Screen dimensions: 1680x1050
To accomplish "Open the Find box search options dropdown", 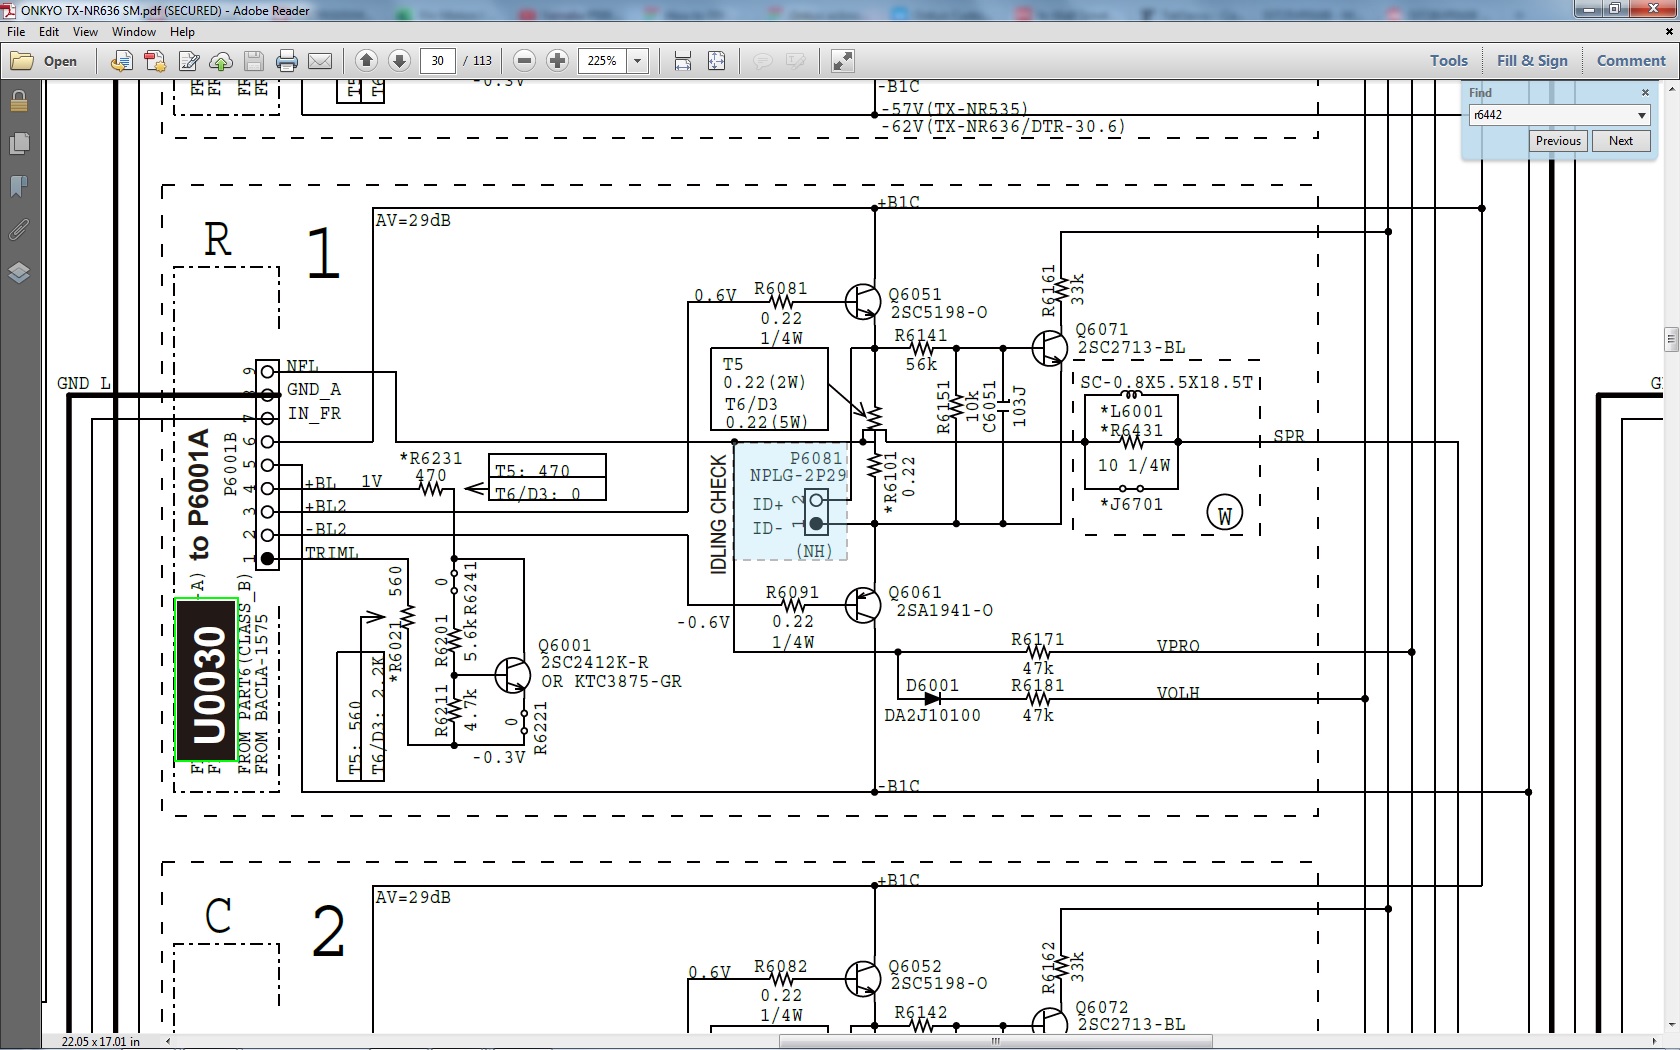I will pos(1641,115).
